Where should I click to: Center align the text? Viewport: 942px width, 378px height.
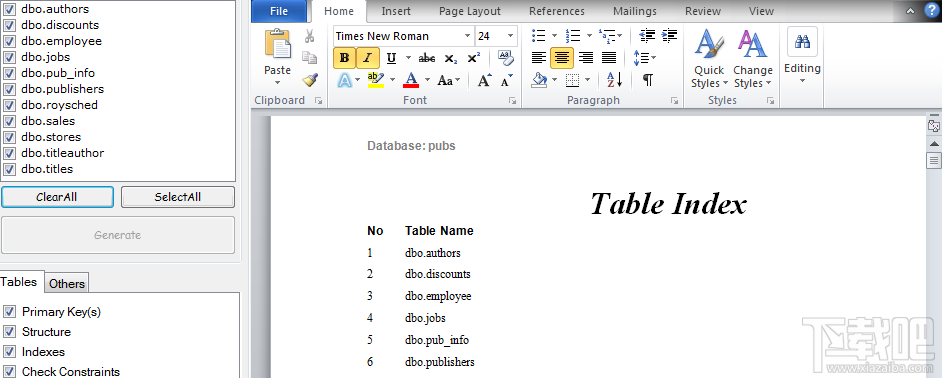click(x=562, y=58)
